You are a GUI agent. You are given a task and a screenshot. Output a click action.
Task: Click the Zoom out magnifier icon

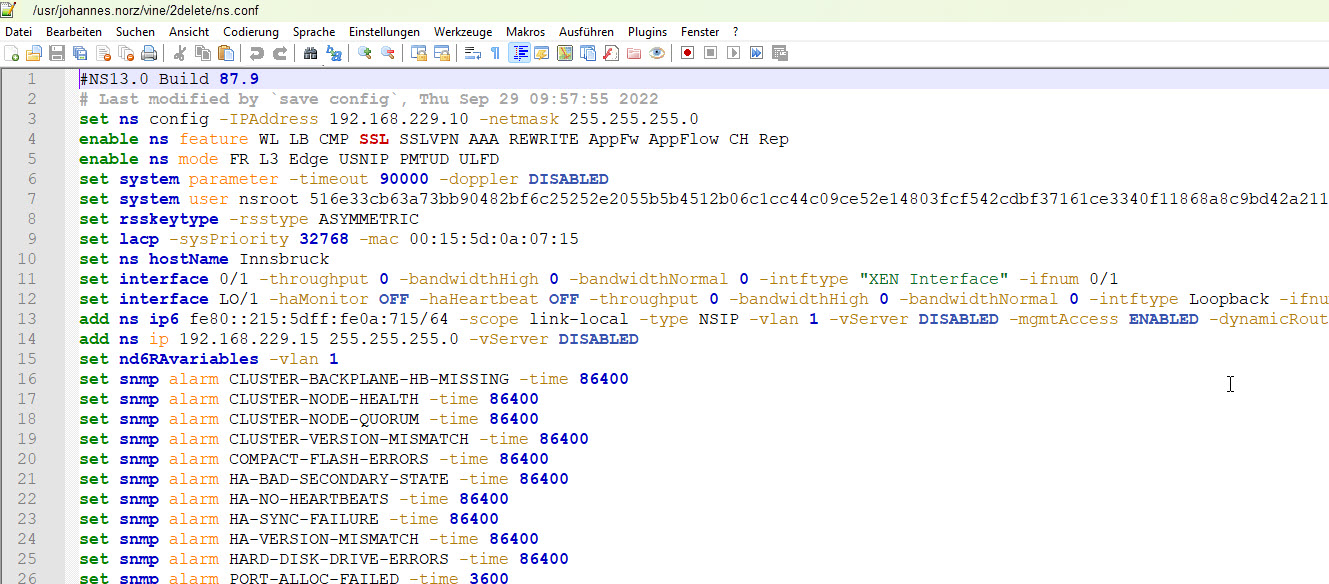pyautogui.click(x=388, y=54)
